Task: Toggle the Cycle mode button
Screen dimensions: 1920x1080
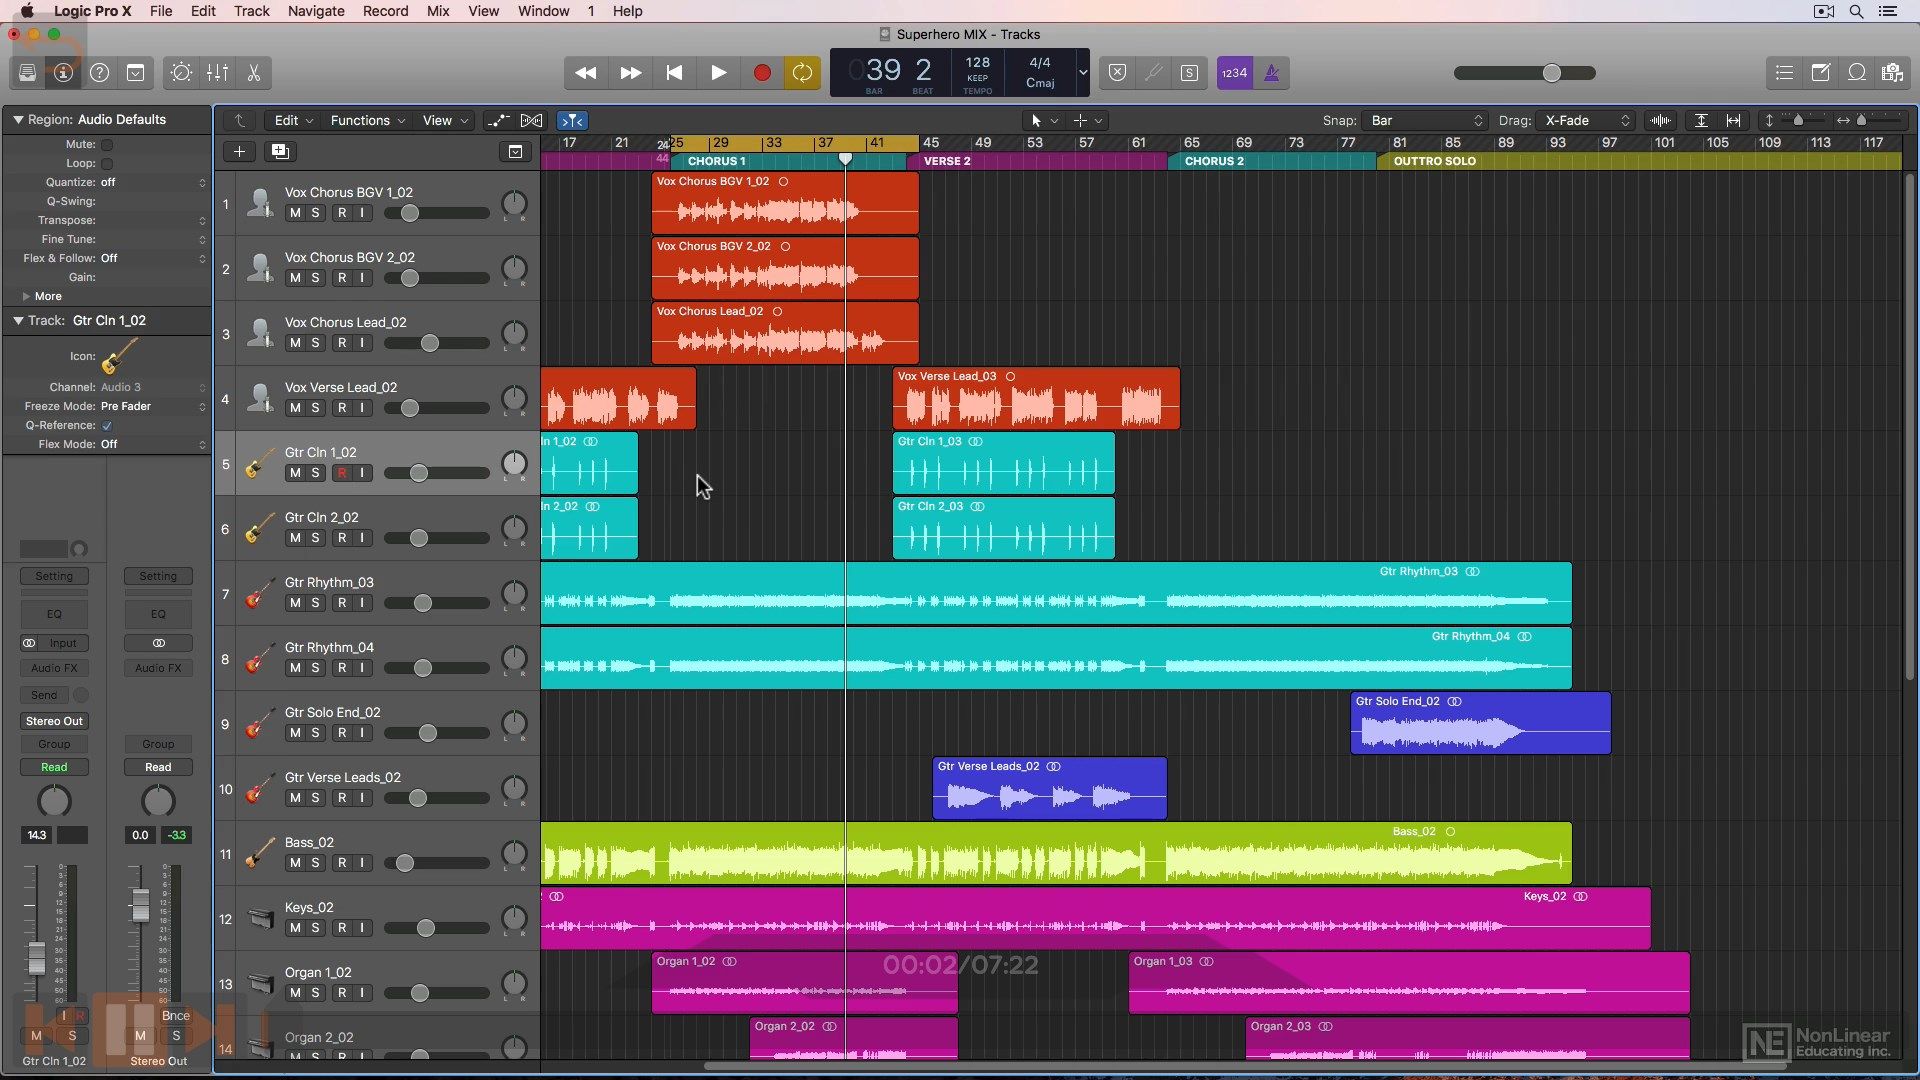Action: (x=802, y=73)
